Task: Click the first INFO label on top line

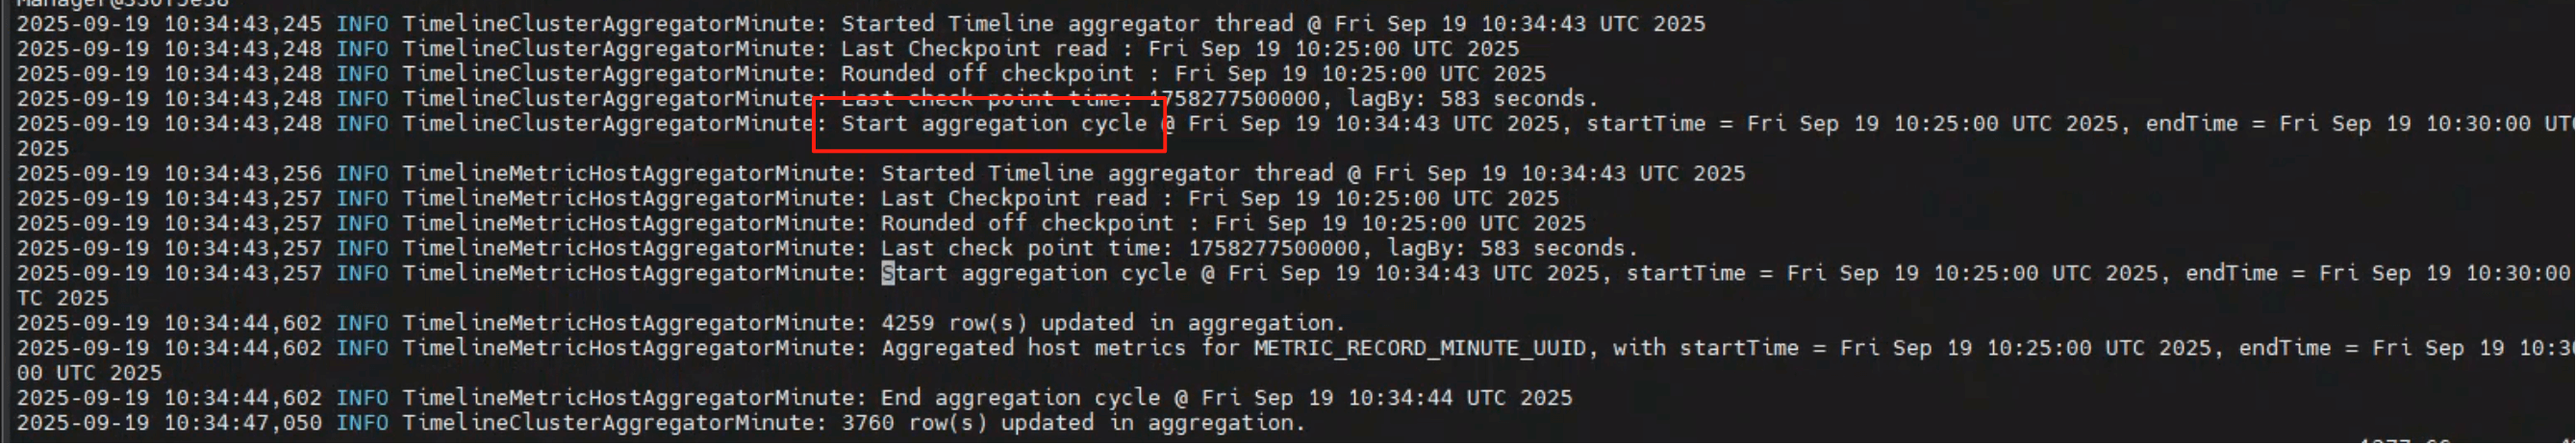Action: pos(362,24)
